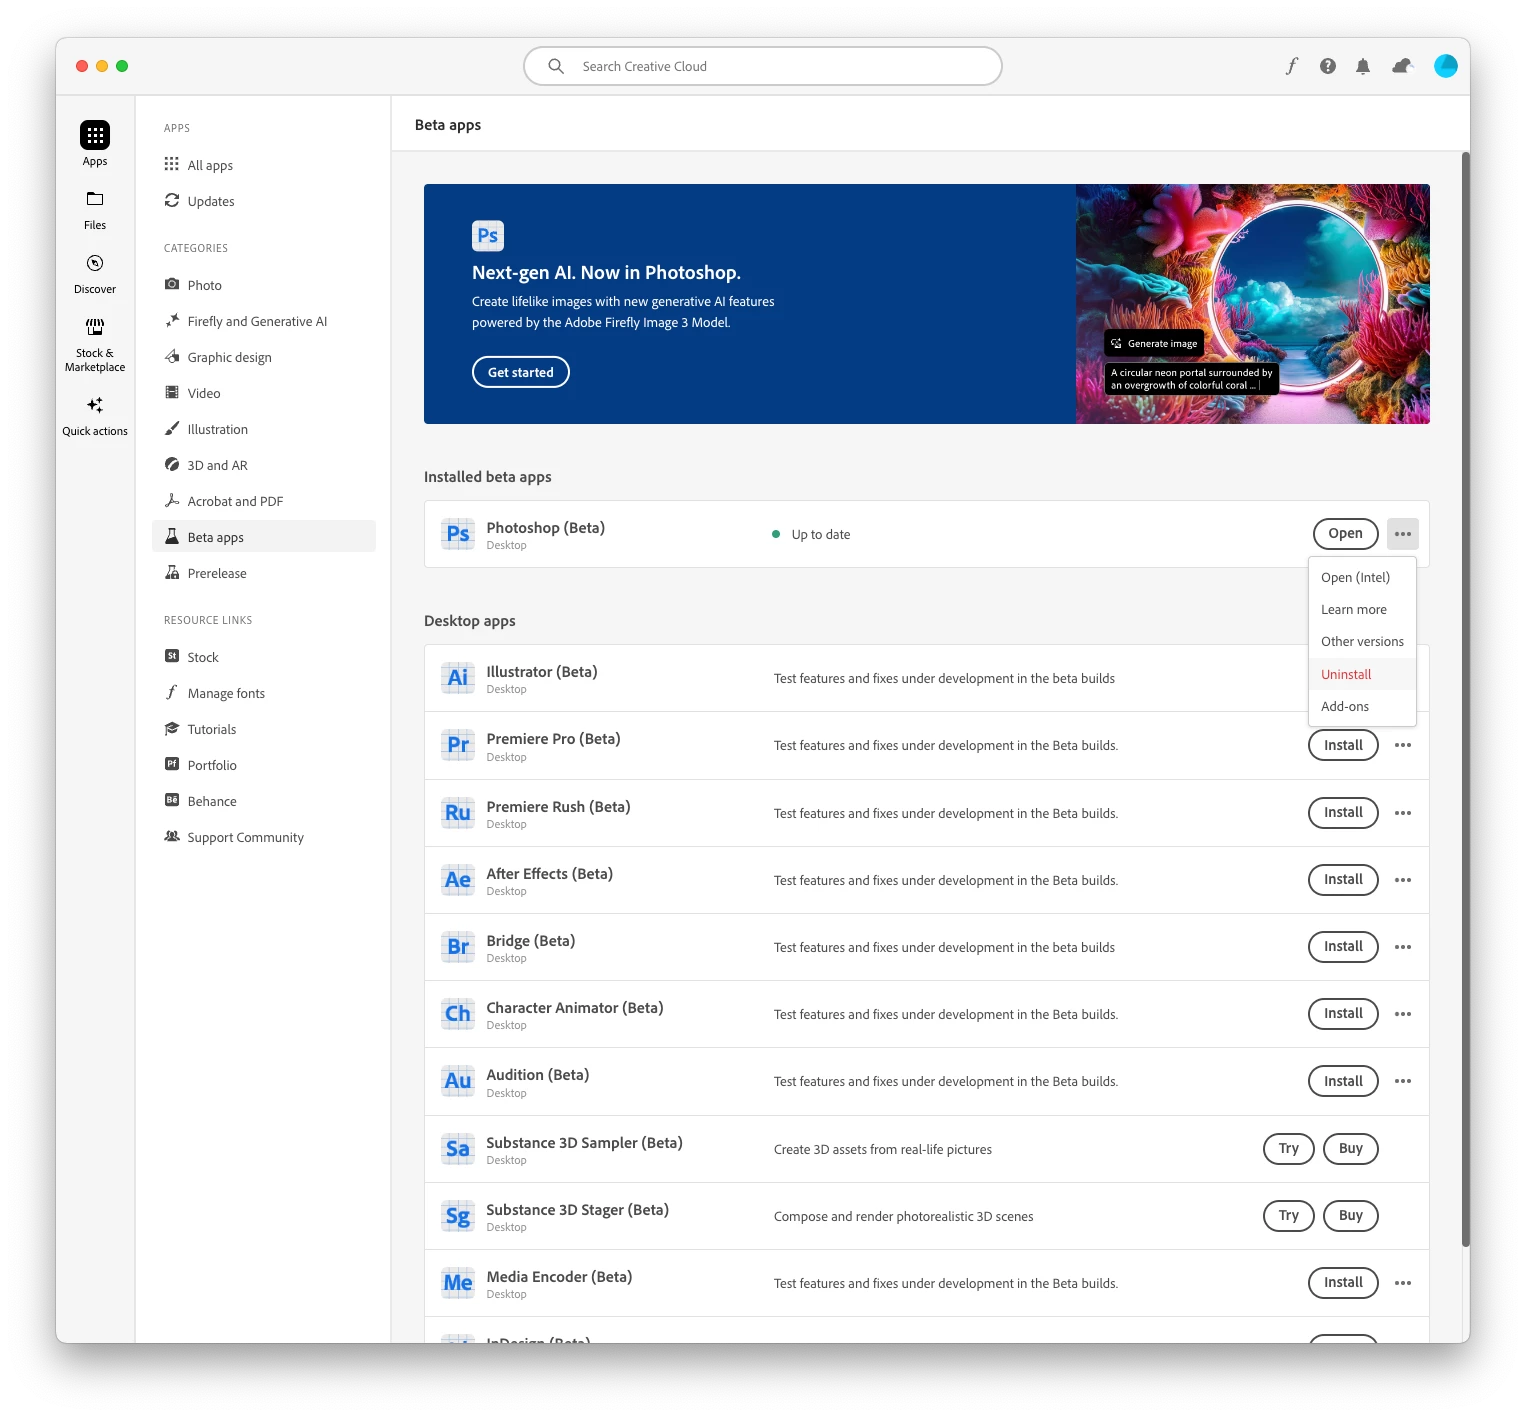
Task: Select the Photo category
Action: point(264,285)
